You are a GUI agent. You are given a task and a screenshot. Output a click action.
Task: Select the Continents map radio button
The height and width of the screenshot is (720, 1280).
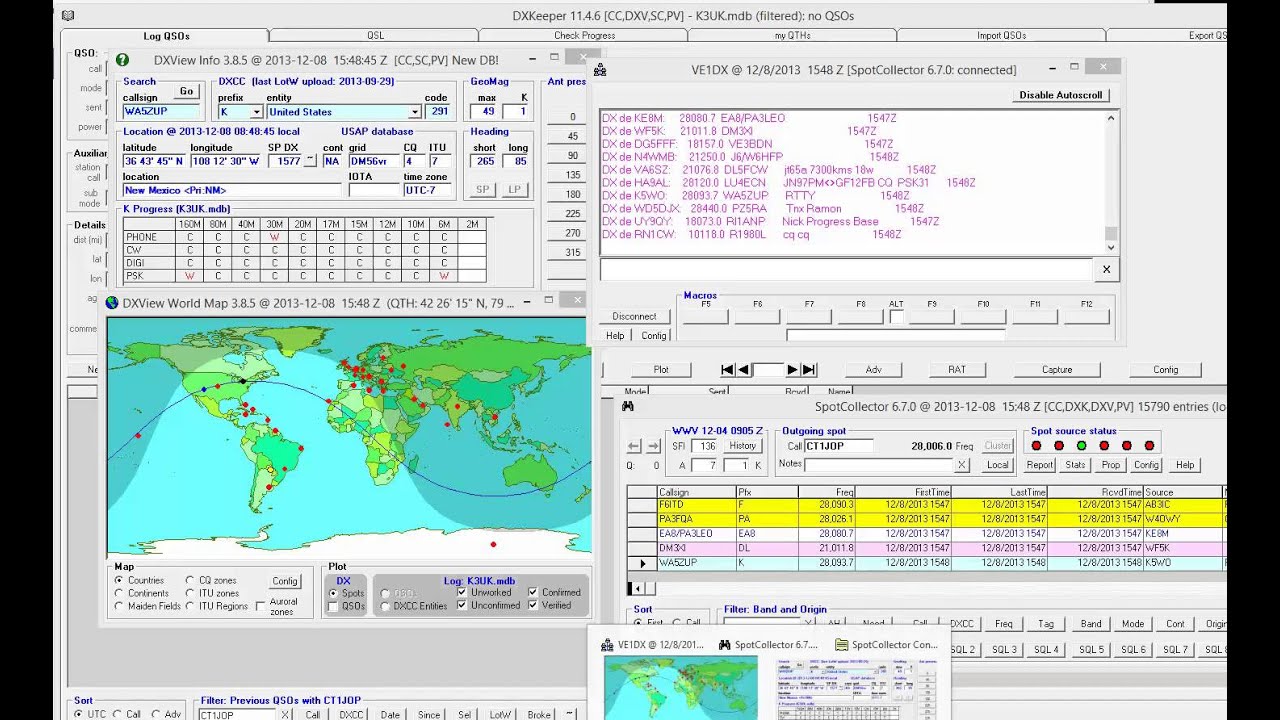point(119,593)
